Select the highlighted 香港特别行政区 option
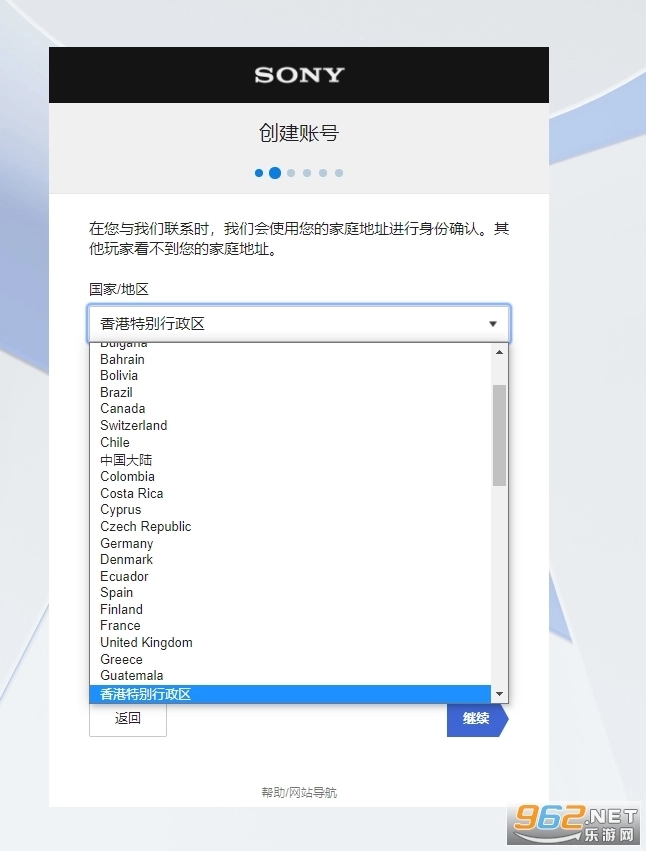This screenshot has height=851, width=646. [x=145, y=694]
